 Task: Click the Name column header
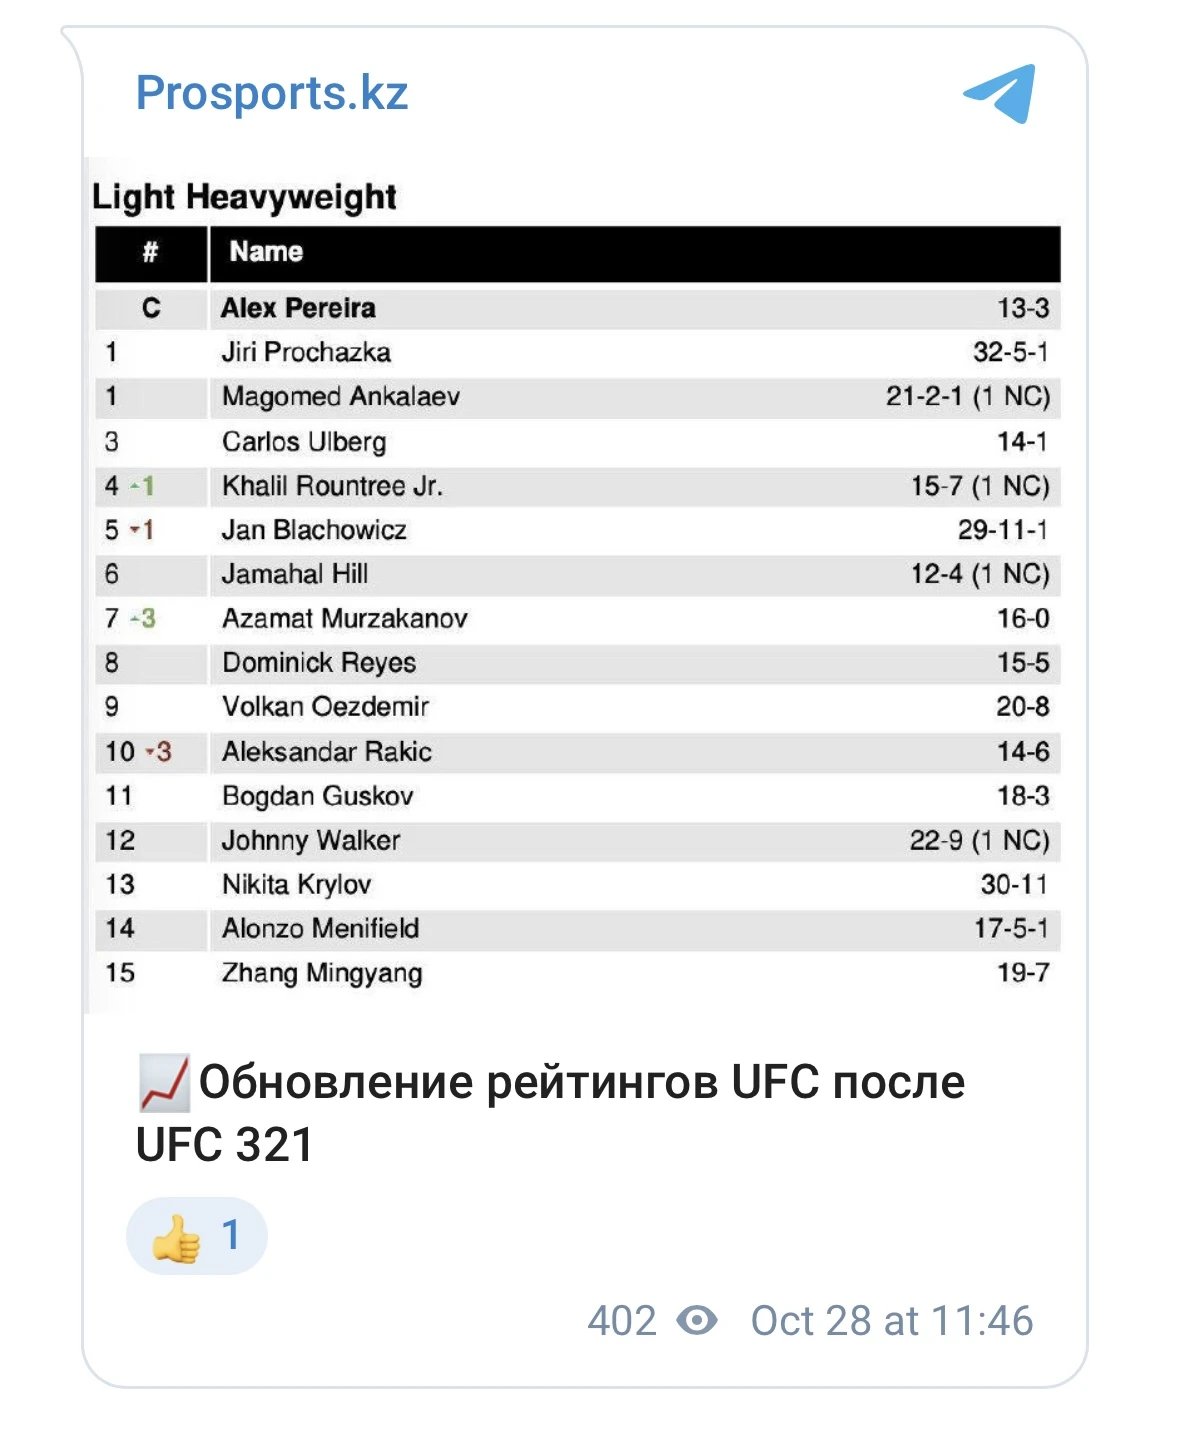[x=266, y=252]
